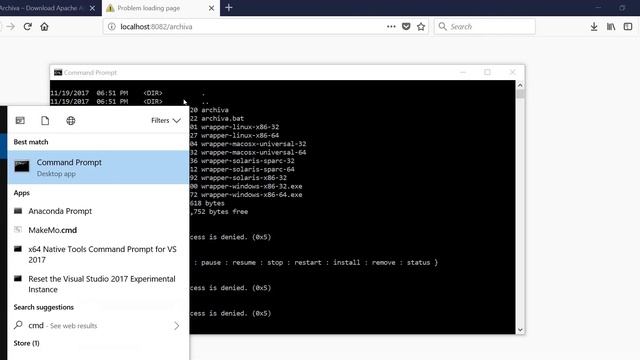Open MakeMo.cmd from Apps list
The height and width of the screenshot is (360, 640).
(x=98, y=230)
